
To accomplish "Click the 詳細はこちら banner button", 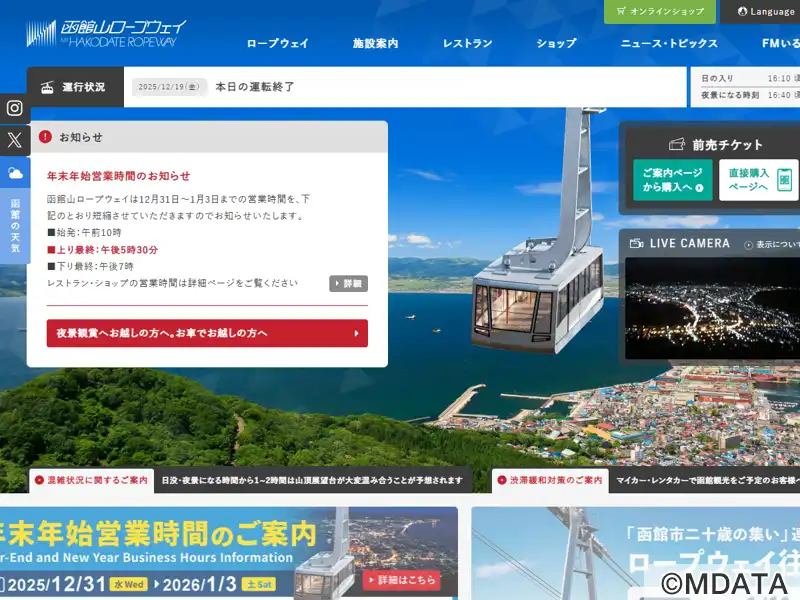I will [402, 580].
